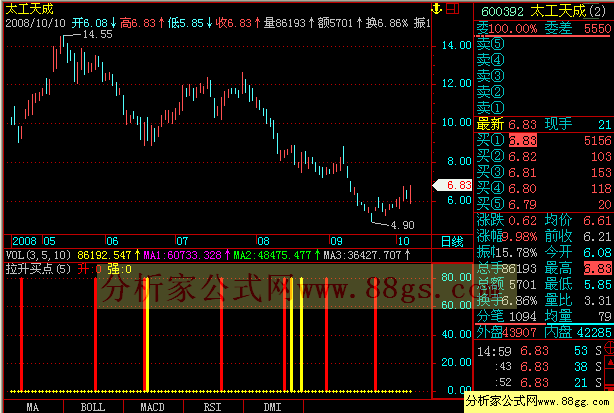Viewport: 614px width, 413px height.
Task: Click the 内盘 42285 value
Action: 578,332
